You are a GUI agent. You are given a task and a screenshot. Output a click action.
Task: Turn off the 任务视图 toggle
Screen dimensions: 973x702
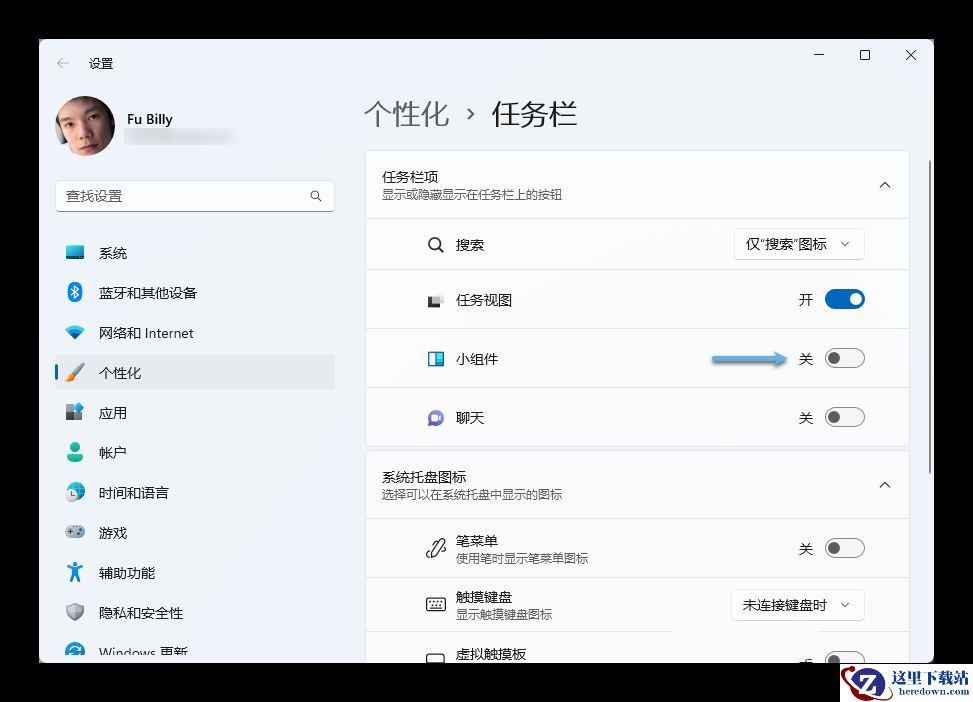845,299
